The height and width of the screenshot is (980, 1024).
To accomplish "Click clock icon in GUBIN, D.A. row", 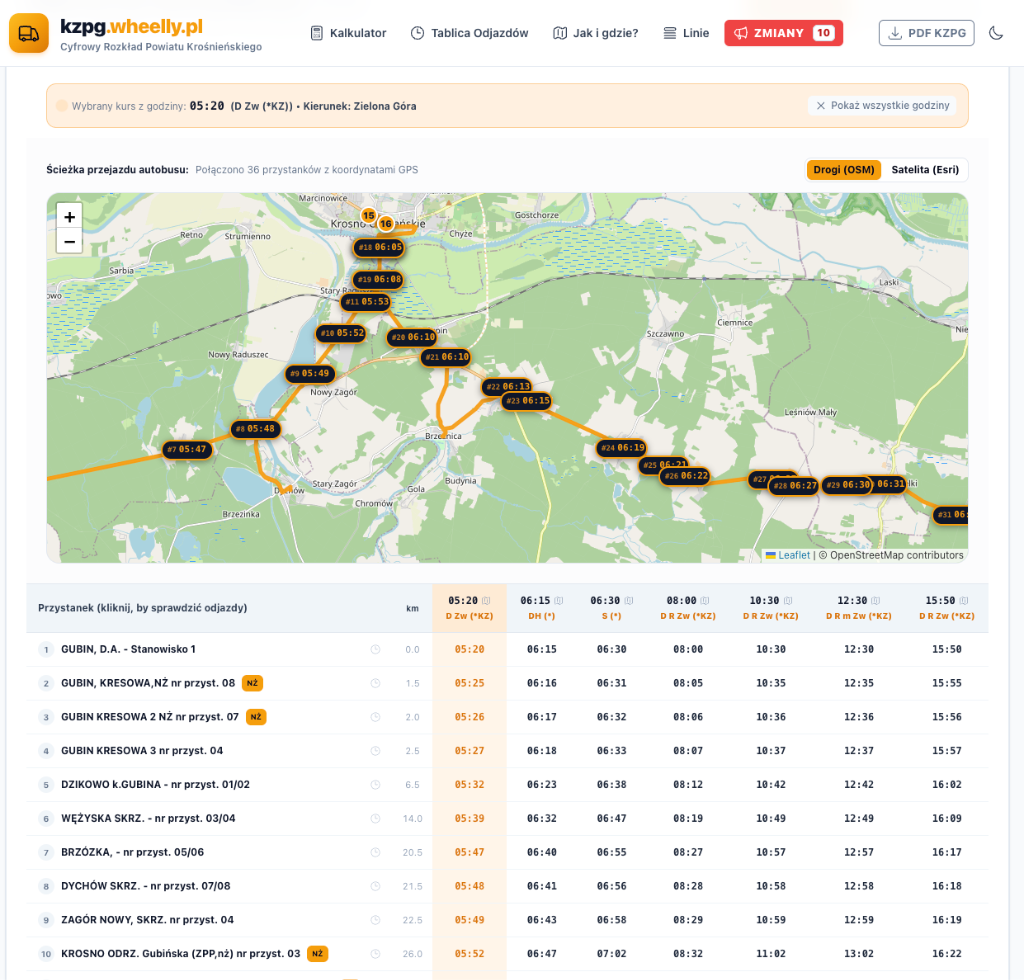I will [375, 650].
